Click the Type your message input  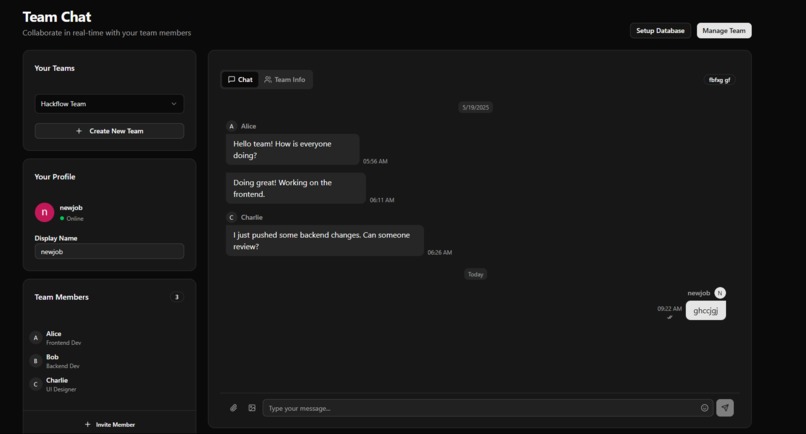pos(487,408)
